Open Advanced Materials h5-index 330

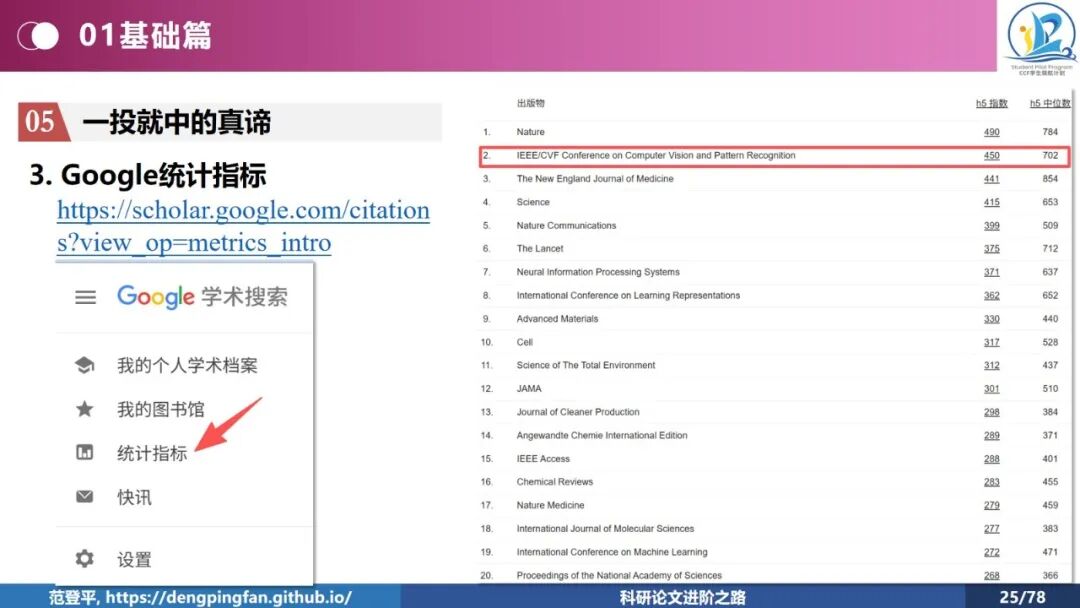pos(991,319)
